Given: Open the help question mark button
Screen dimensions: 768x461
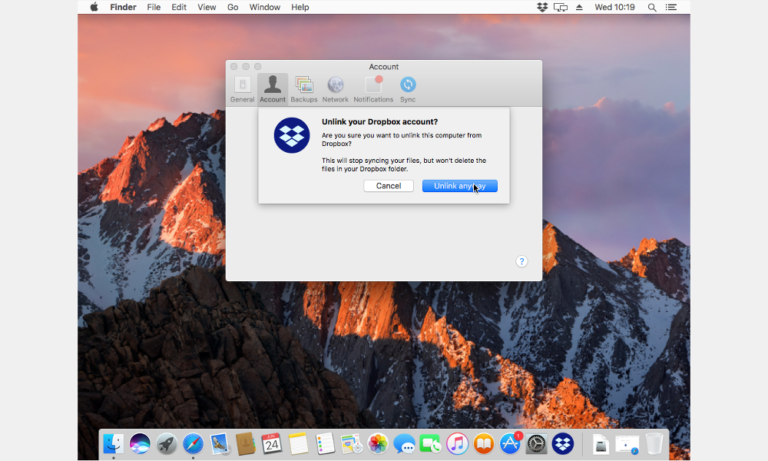Looking at the screenshot, I should [x=522, y=262].
